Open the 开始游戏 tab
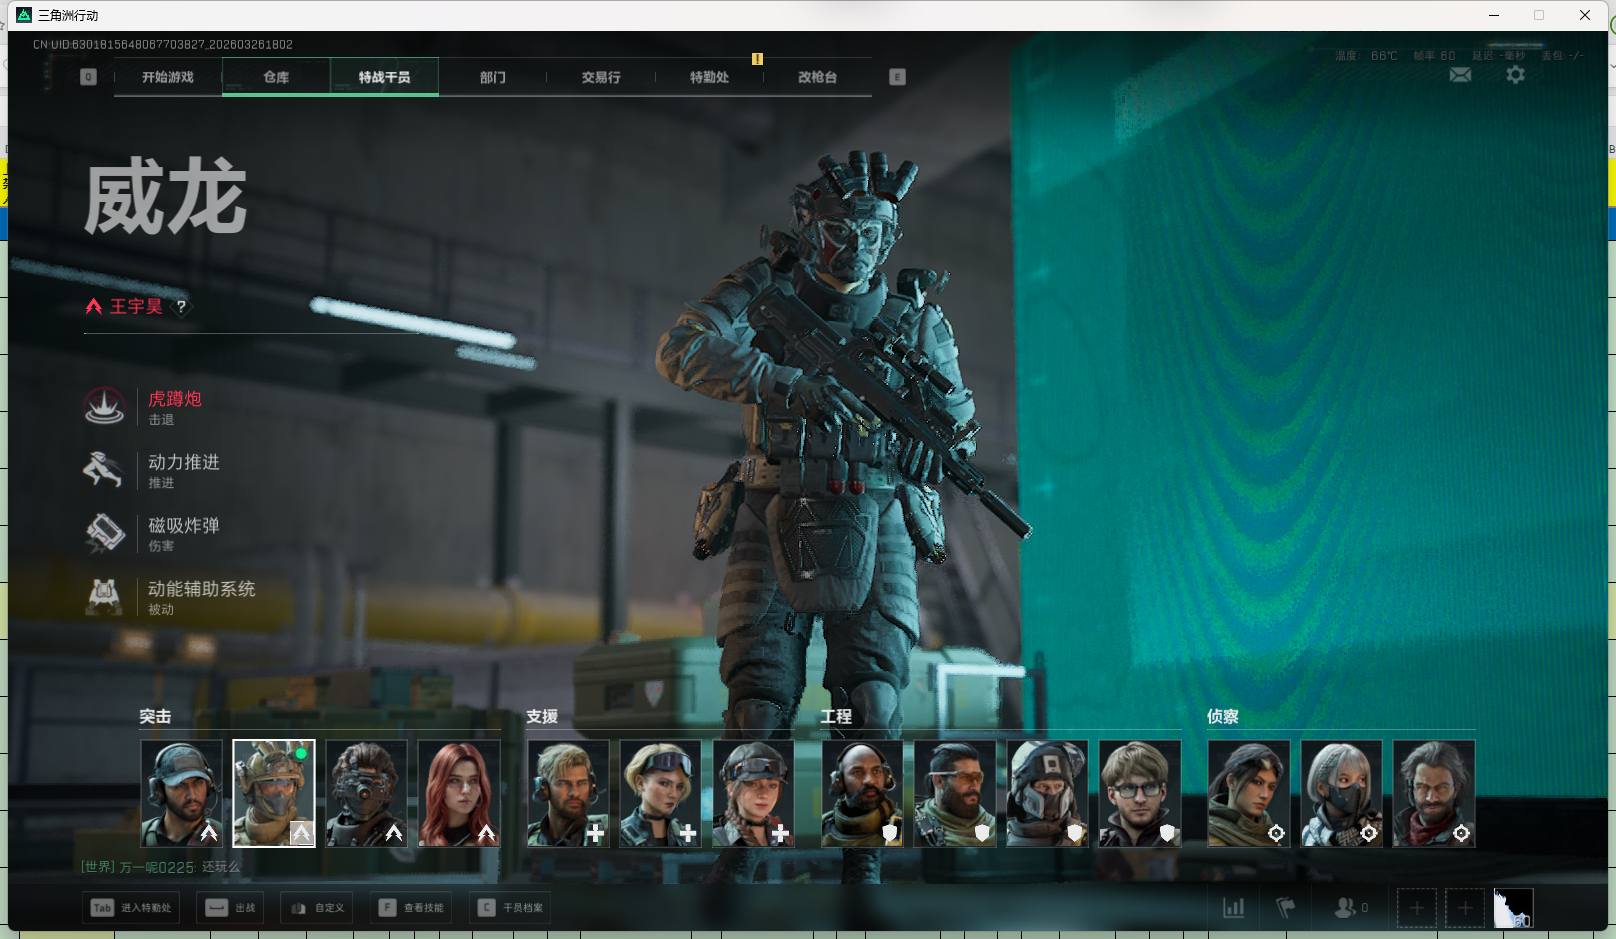 pos(168,77)
